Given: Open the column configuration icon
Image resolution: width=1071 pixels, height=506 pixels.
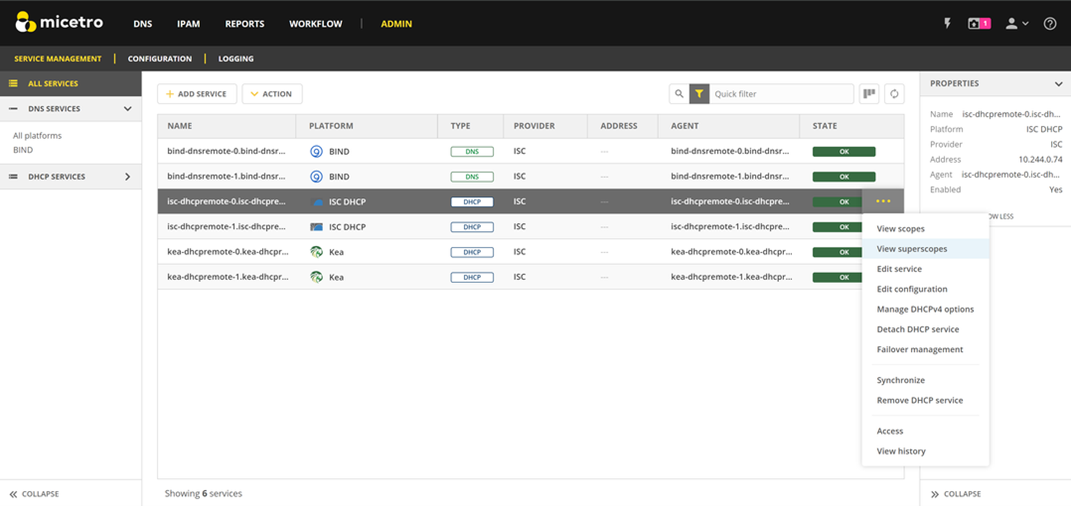Looking at the screenshot, I should pyautogui.click(x=870, y=94).
